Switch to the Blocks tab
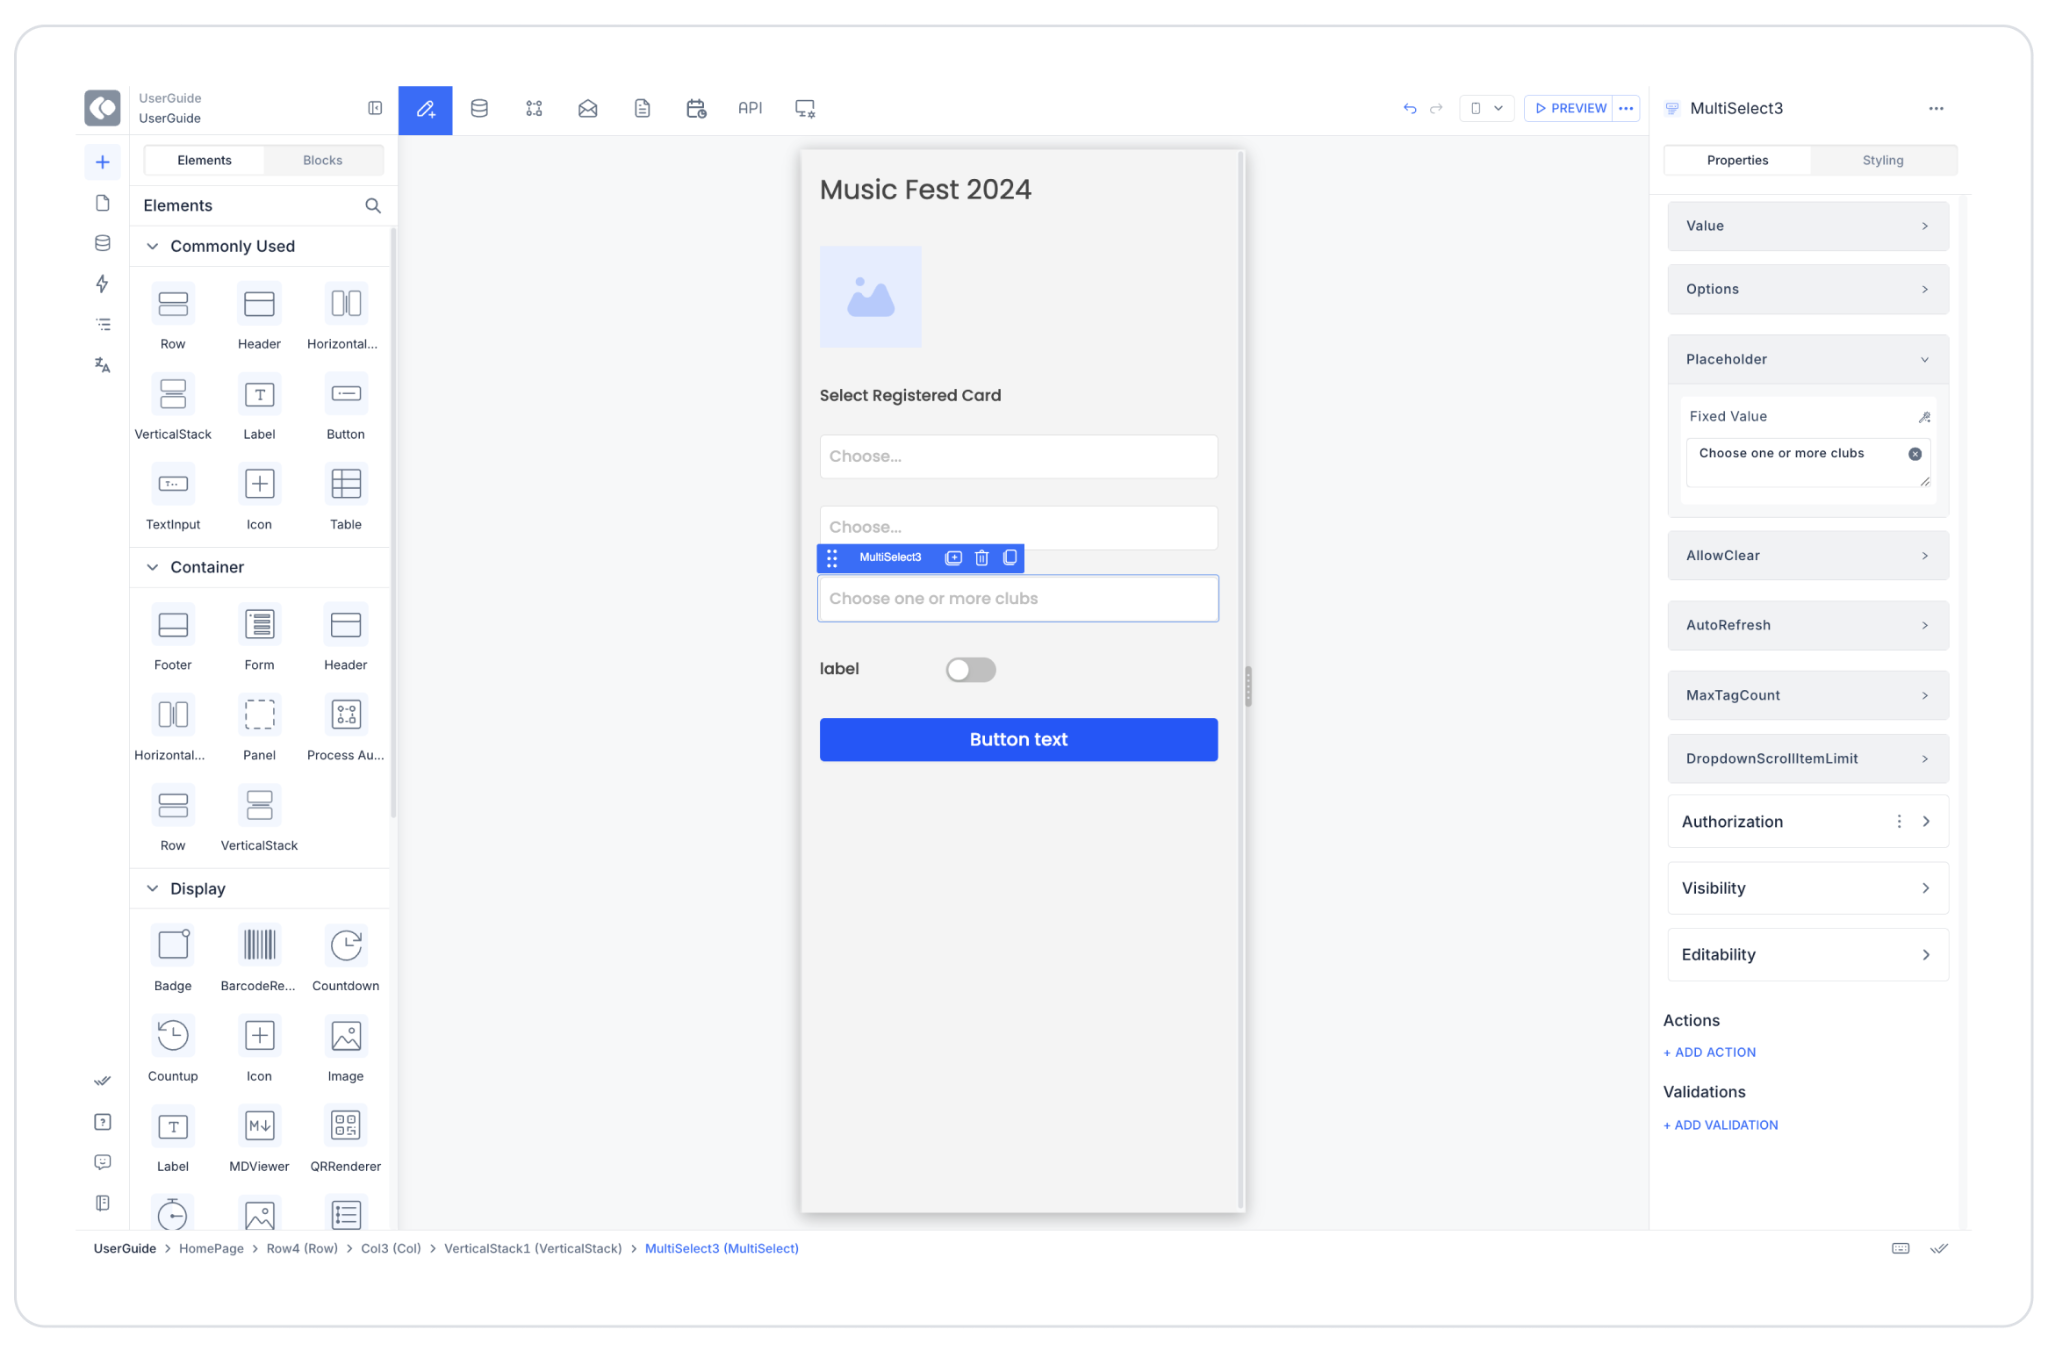 pyautogui.click(x=322, y=160)
